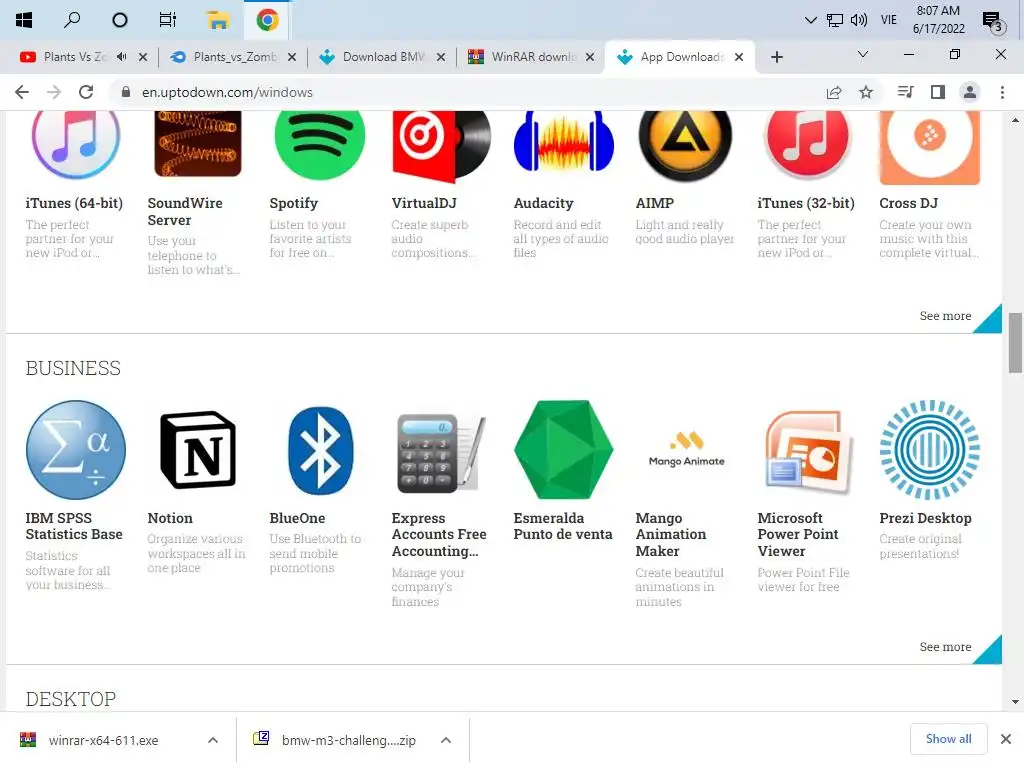Open Chrome three-dot menu
The image size is (1024, 768).
point(1002,92)
